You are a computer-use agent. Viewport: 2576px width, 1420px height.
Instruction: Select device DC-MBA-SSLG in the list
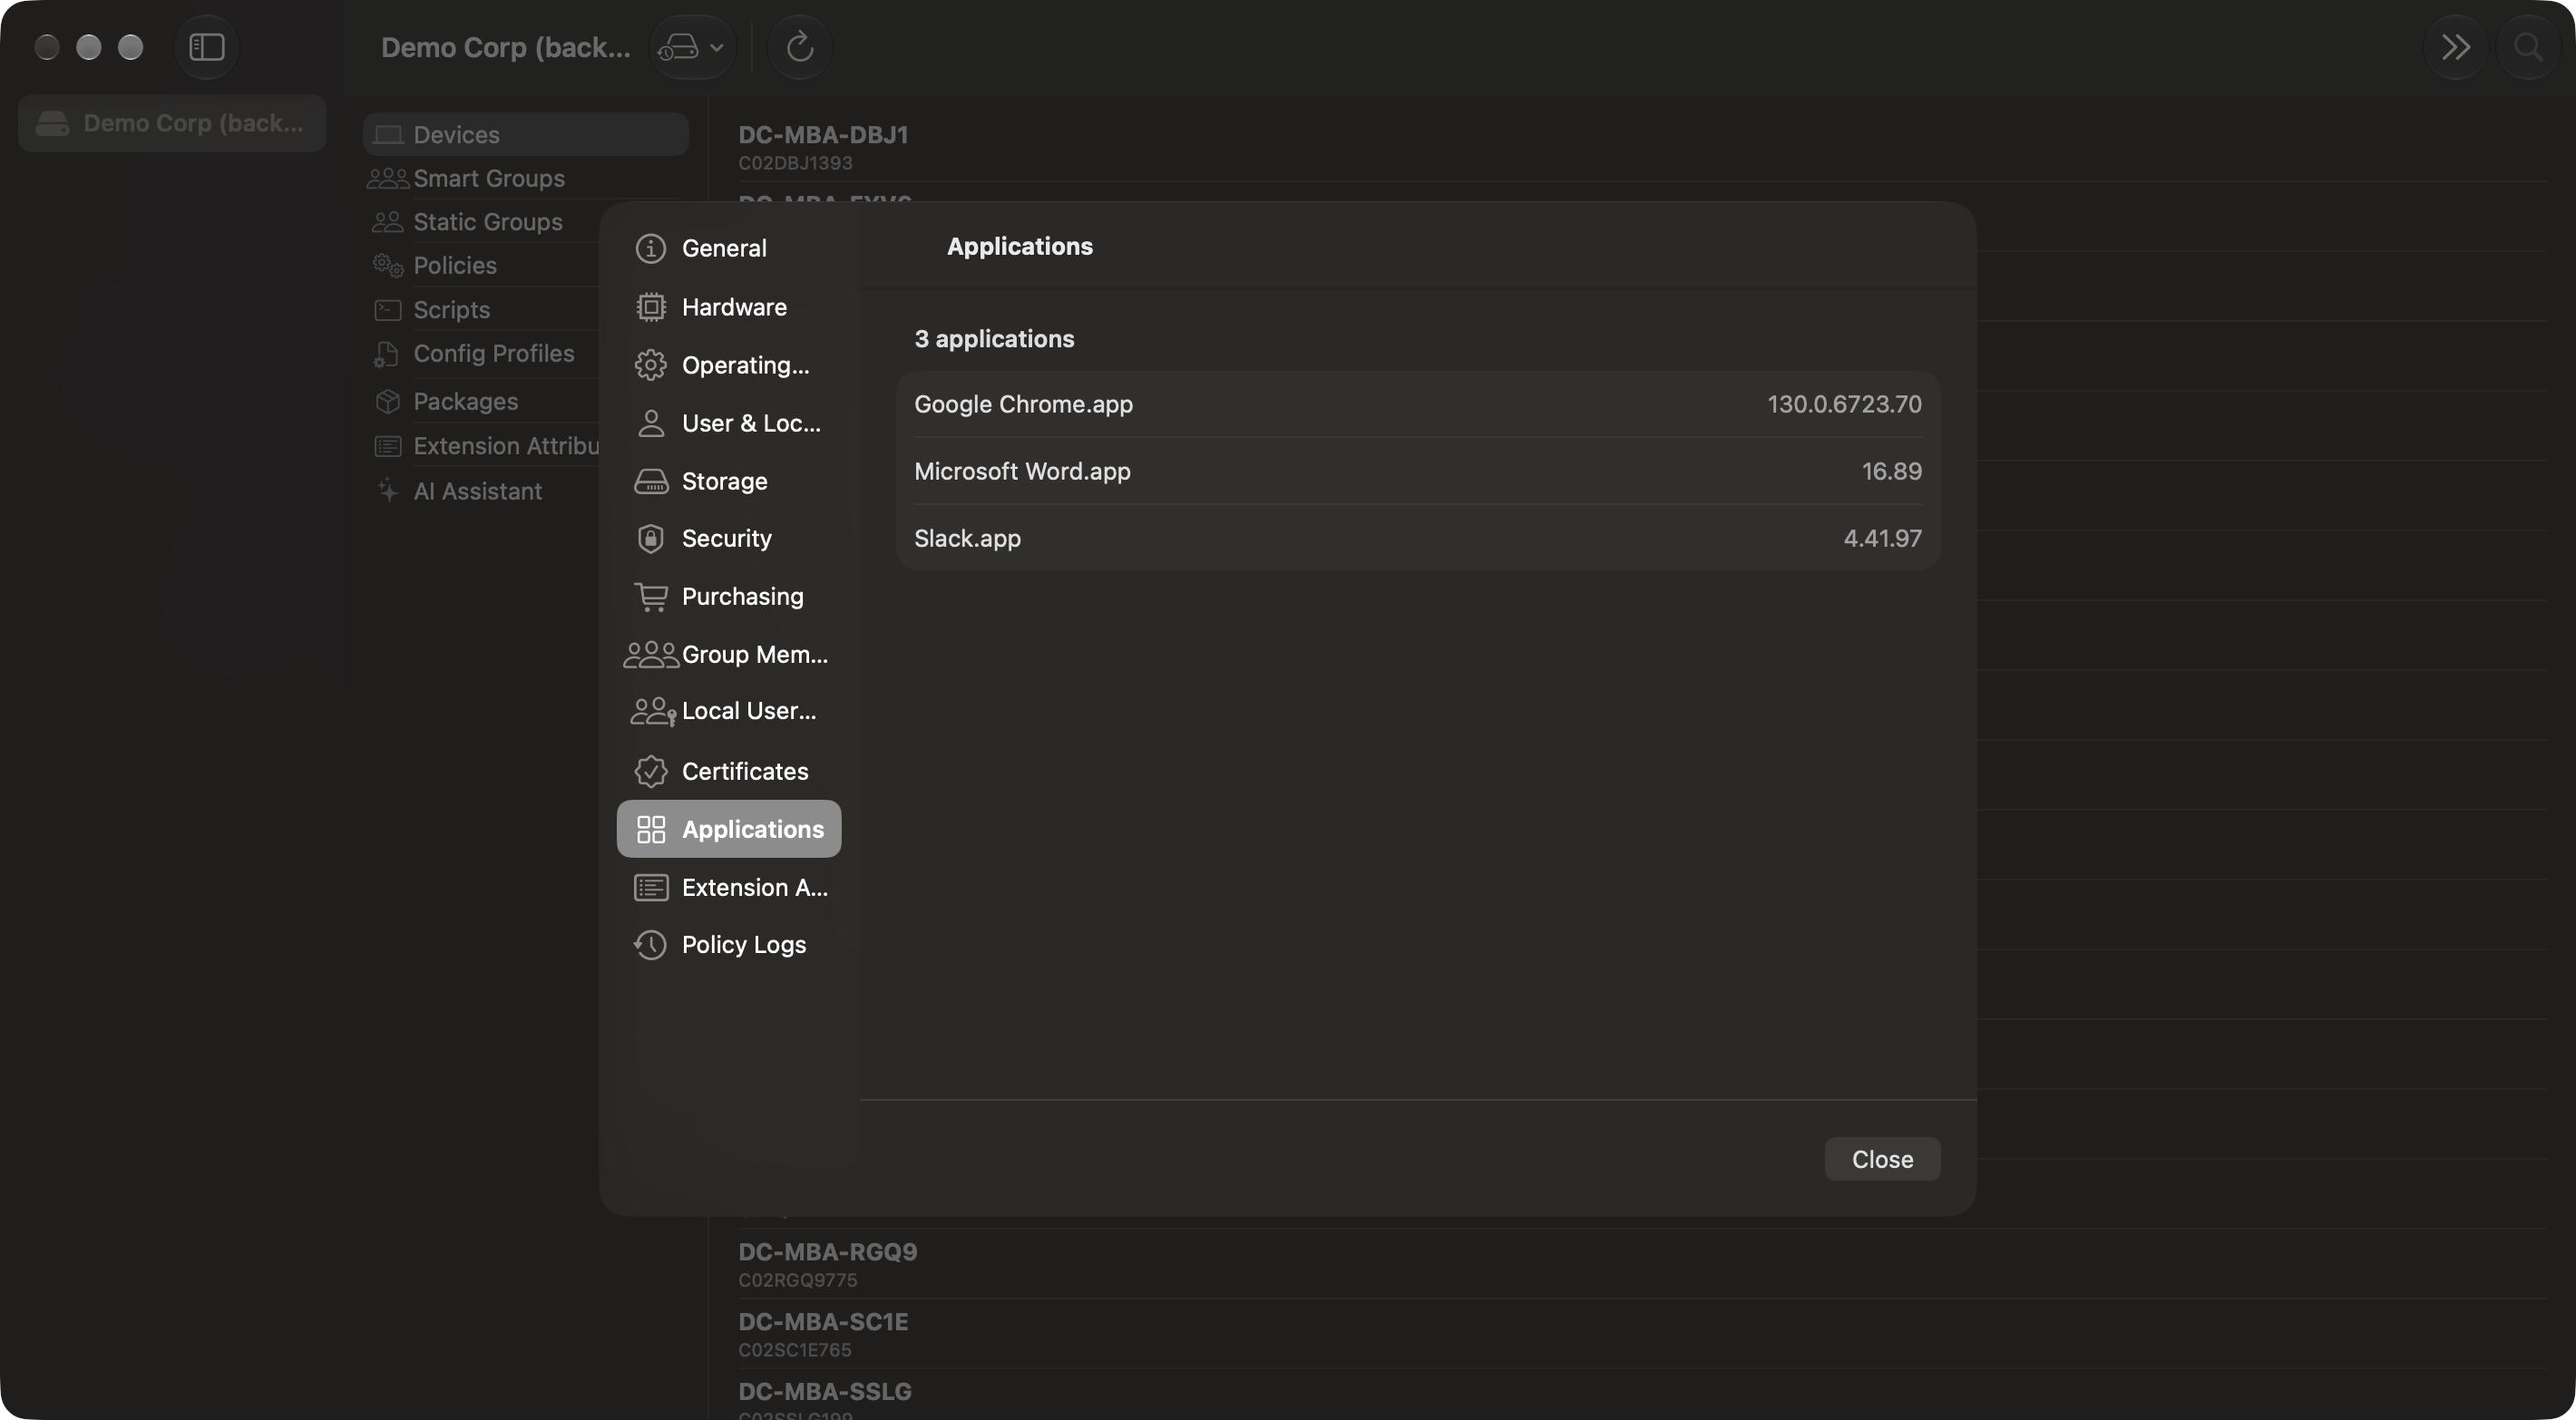(x=1640, y=1396)
